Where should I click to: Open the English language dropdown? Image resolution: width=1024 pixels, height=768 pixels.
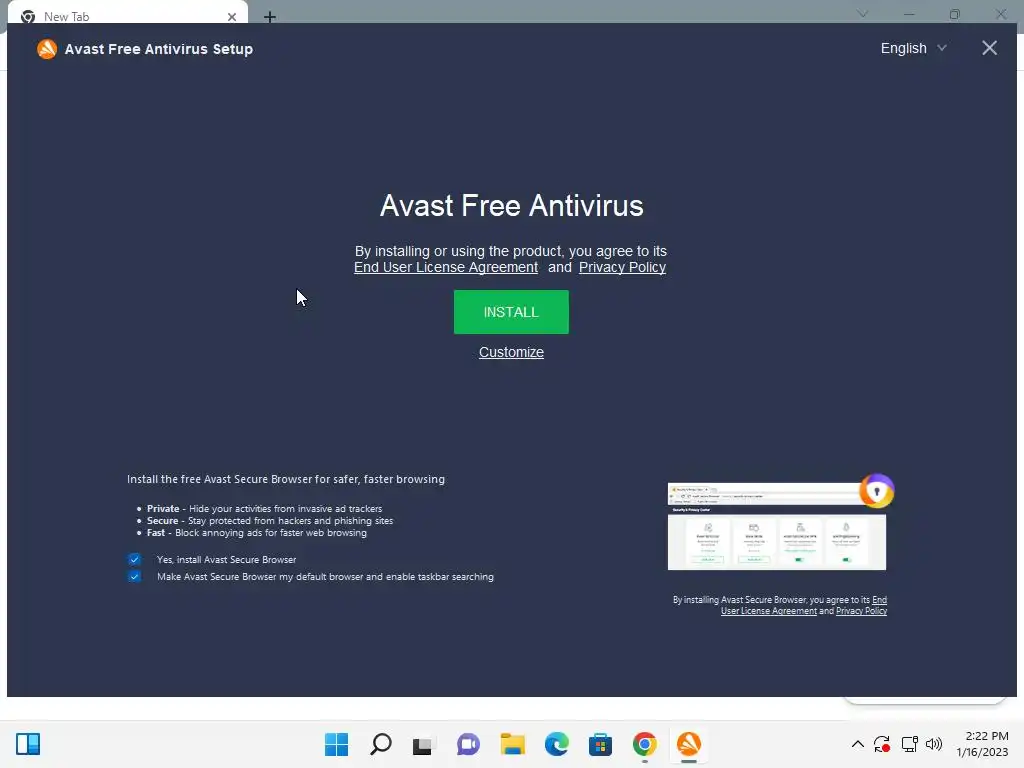(913, 48)
